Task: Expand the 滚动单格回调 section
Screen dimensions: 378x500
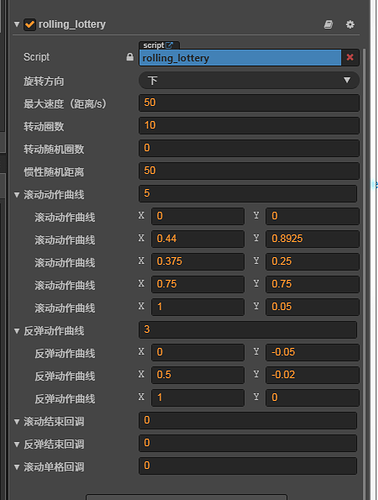Action: [17, 467]
